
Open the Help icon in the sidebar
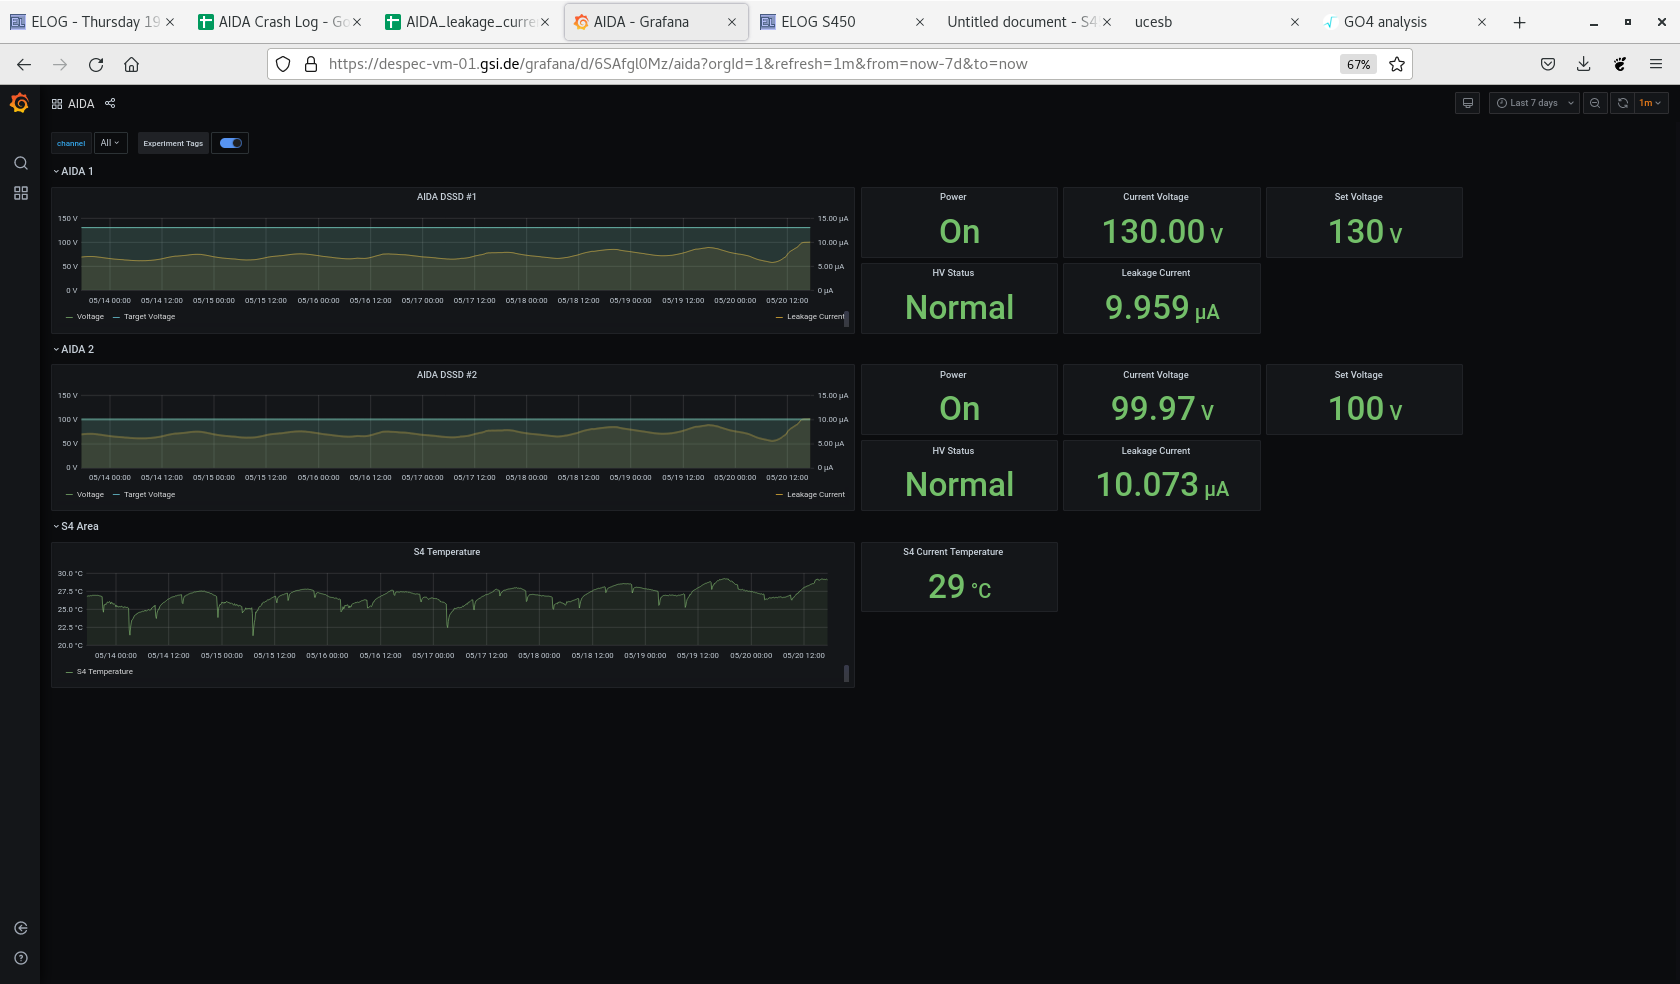[20, 958]
